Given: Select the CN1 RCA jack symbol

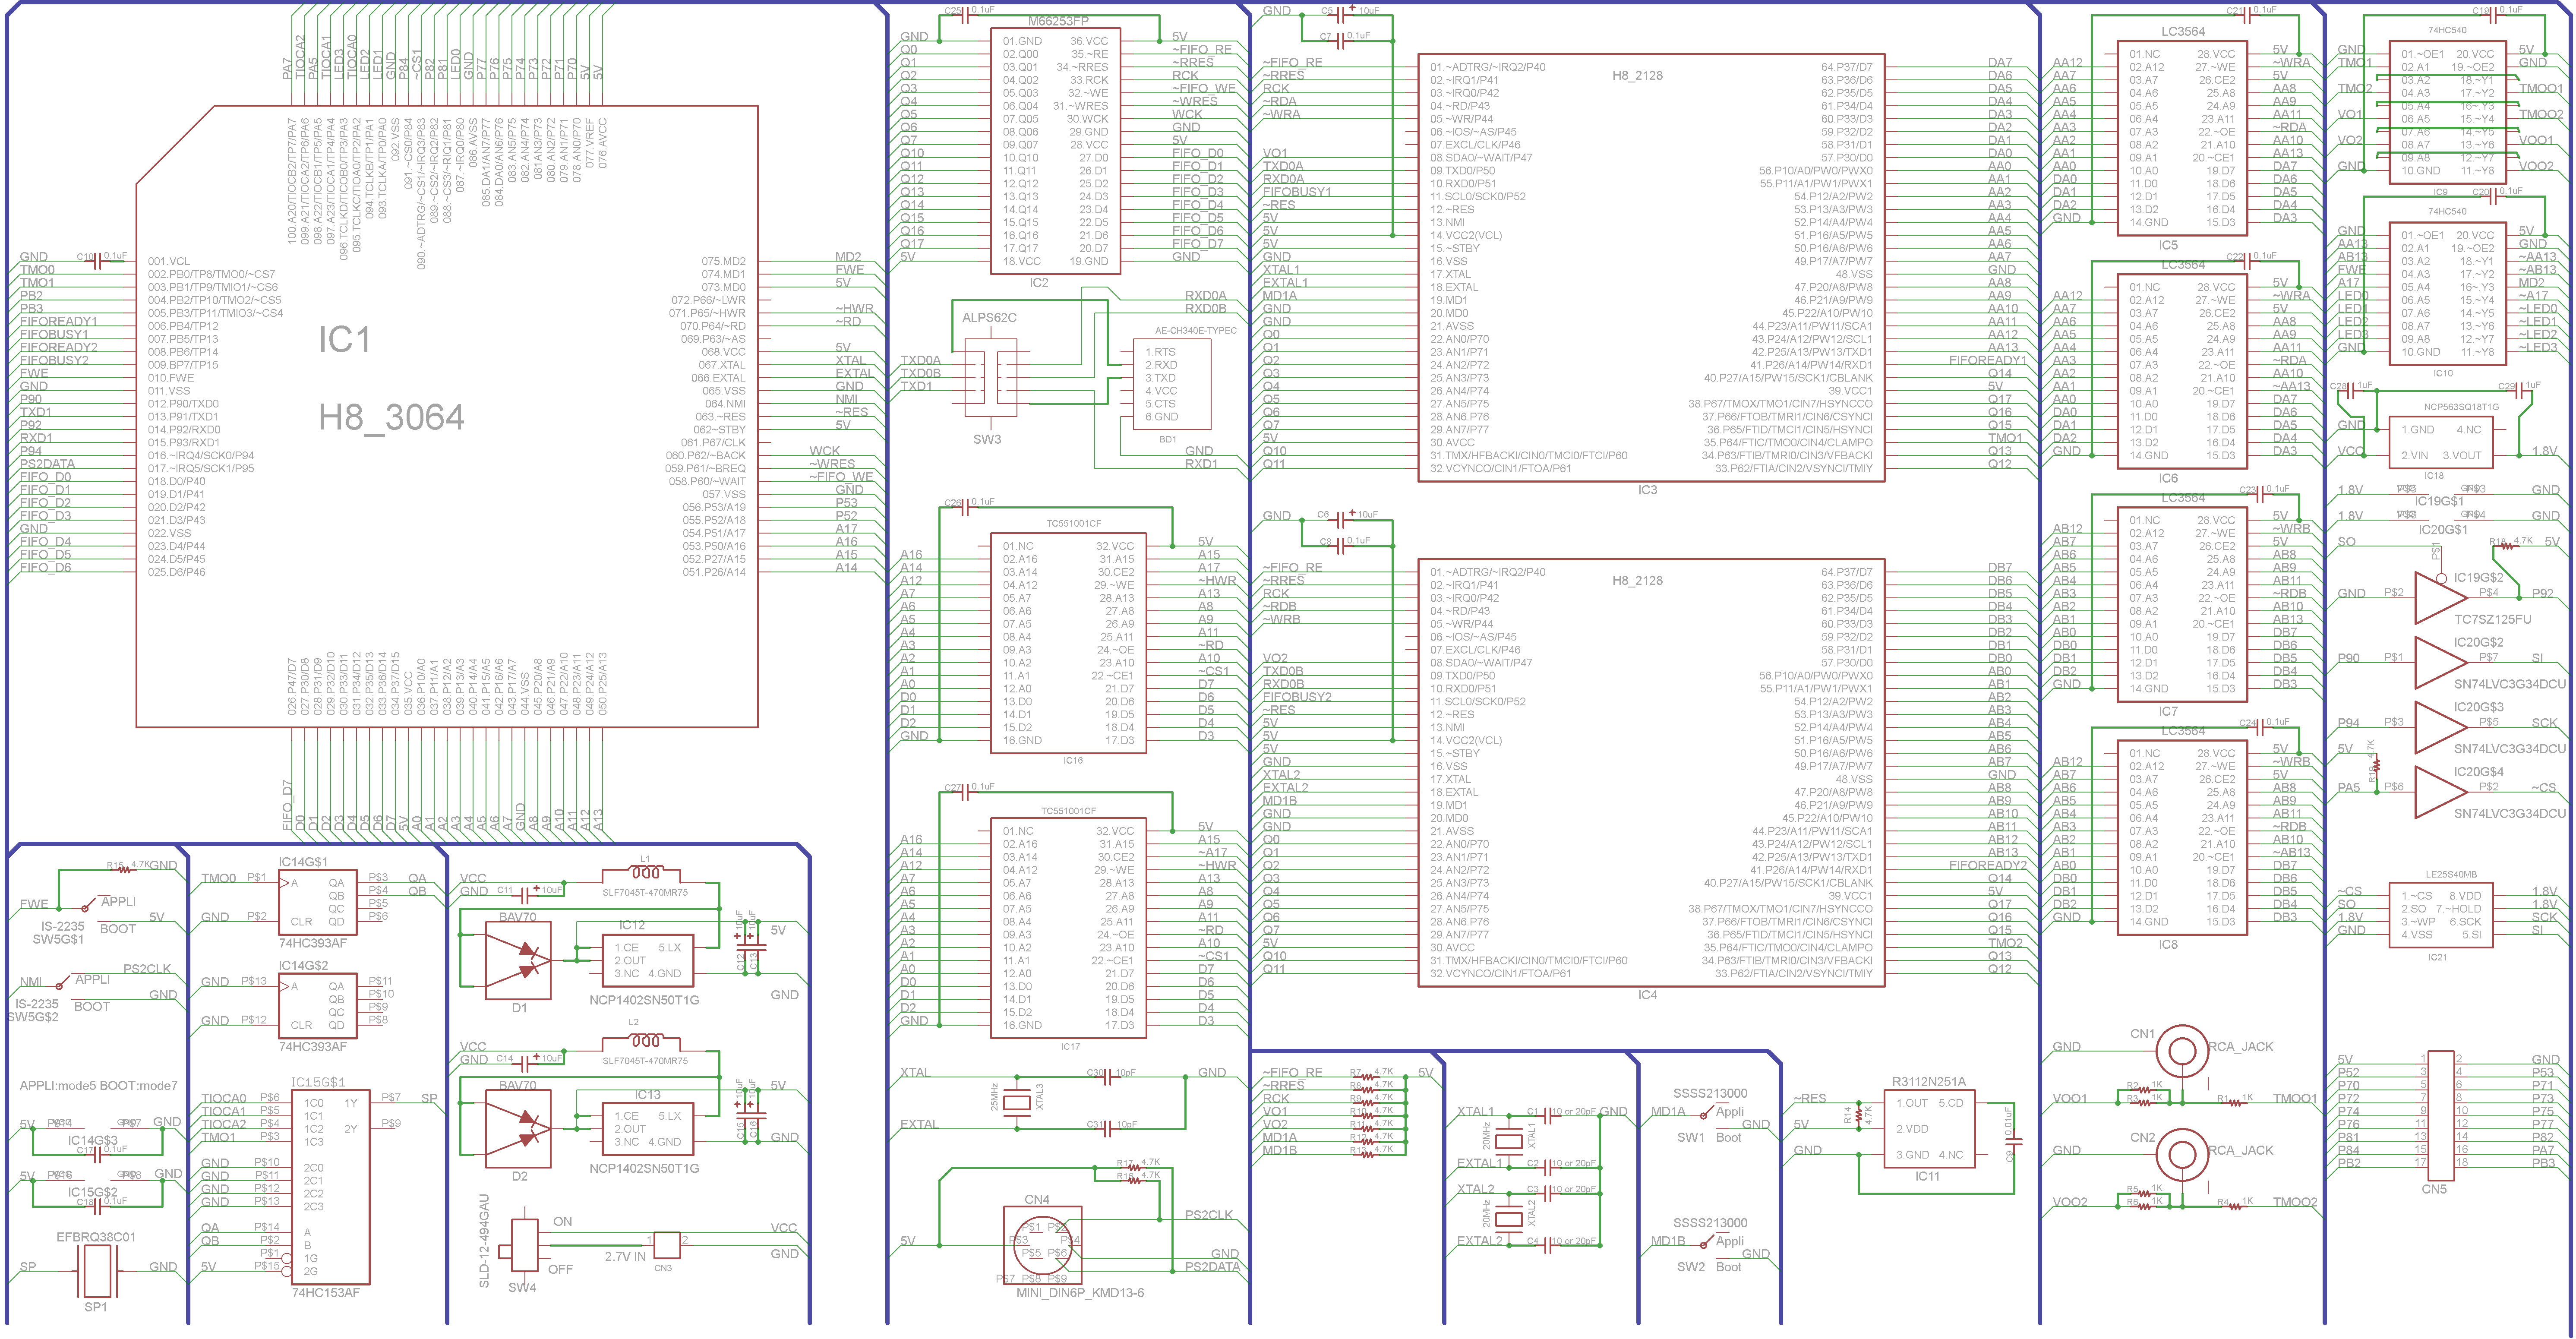Looking at the screenshot, I should [x=2181, y=1051].
